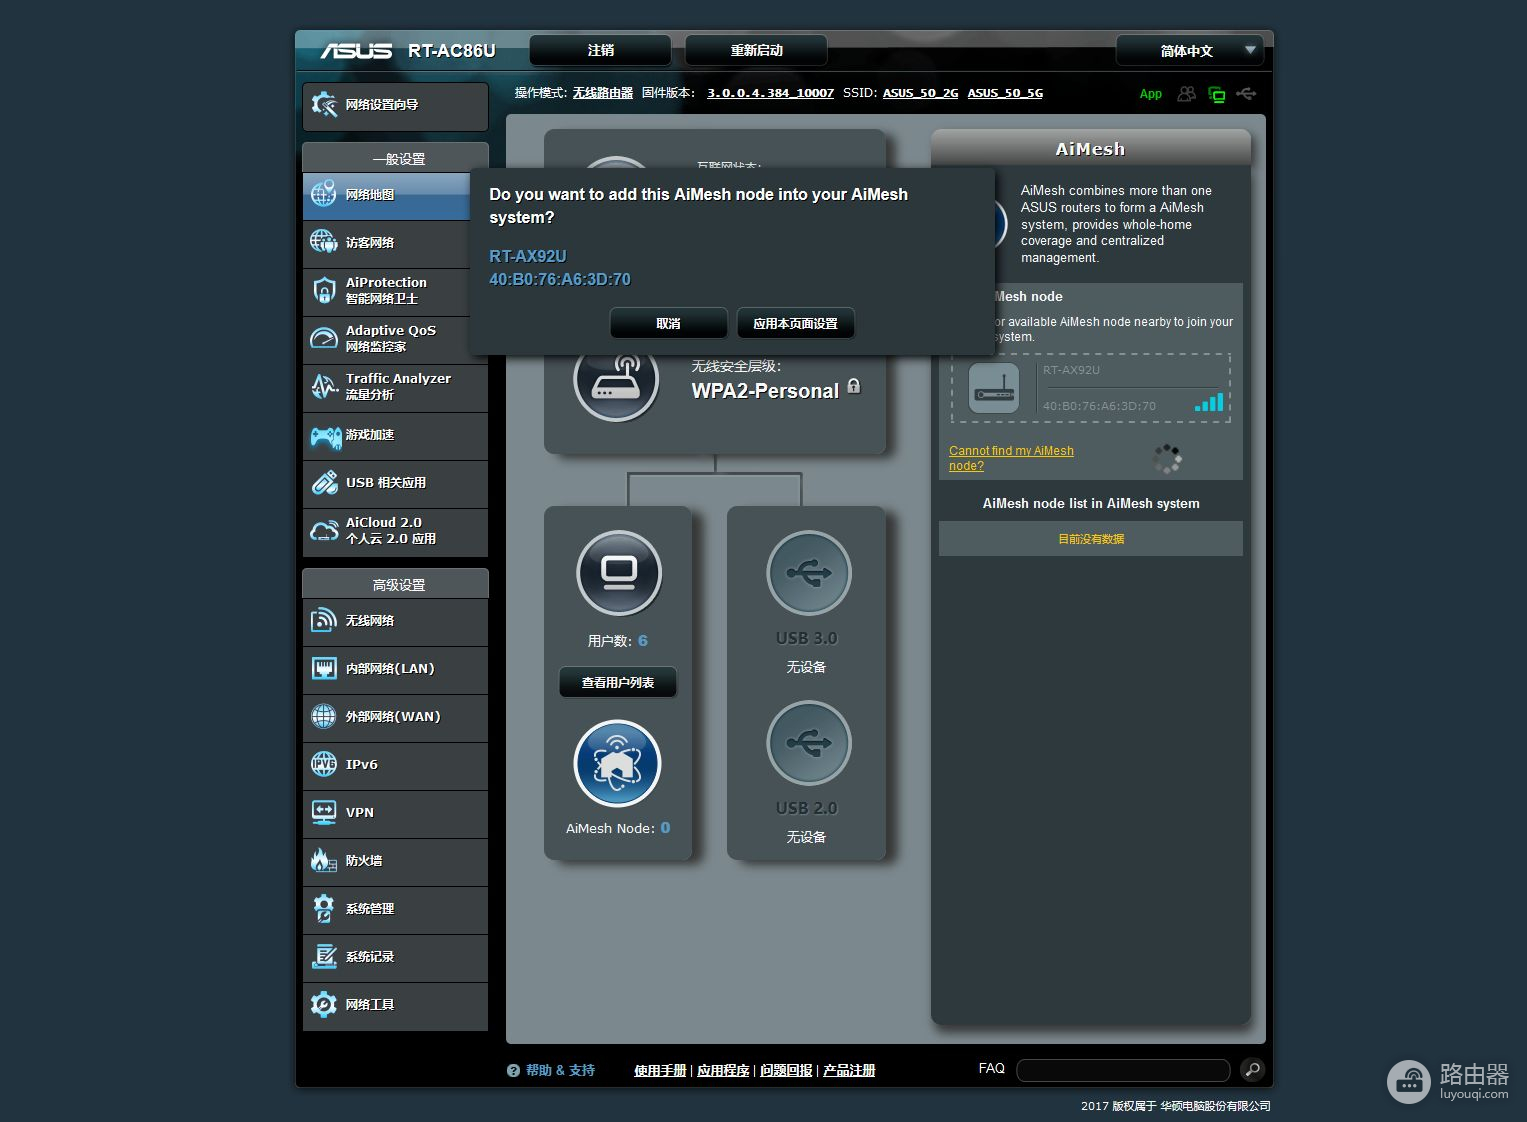Confirm with the 应用本页面设置 button

(x=795, y=324)
